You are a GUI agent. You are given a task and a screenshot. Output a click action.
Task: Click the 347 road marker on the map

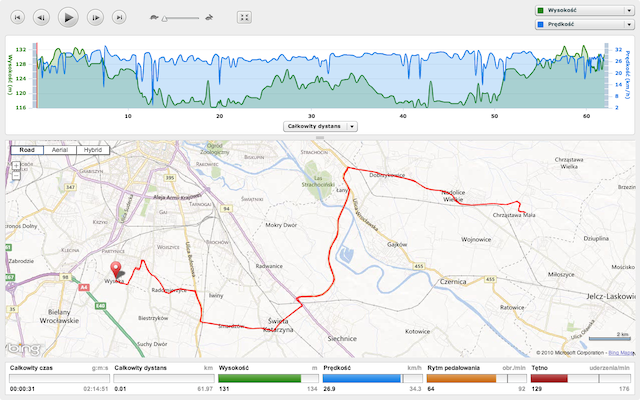coord(71,187)
